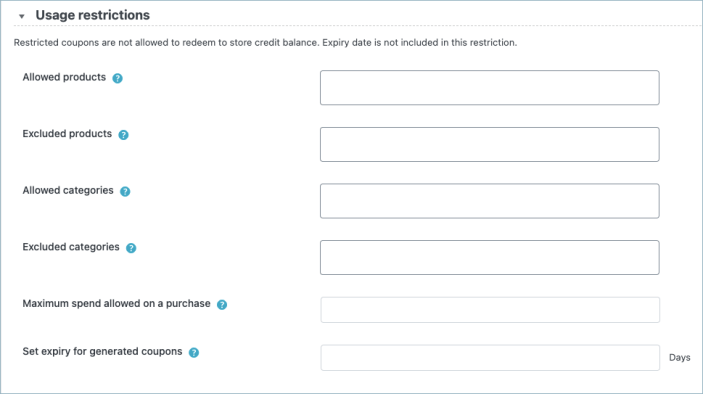Open the Allowed categories selection box
The width and height of the screenshot is (703, 394).
point(490,201)
